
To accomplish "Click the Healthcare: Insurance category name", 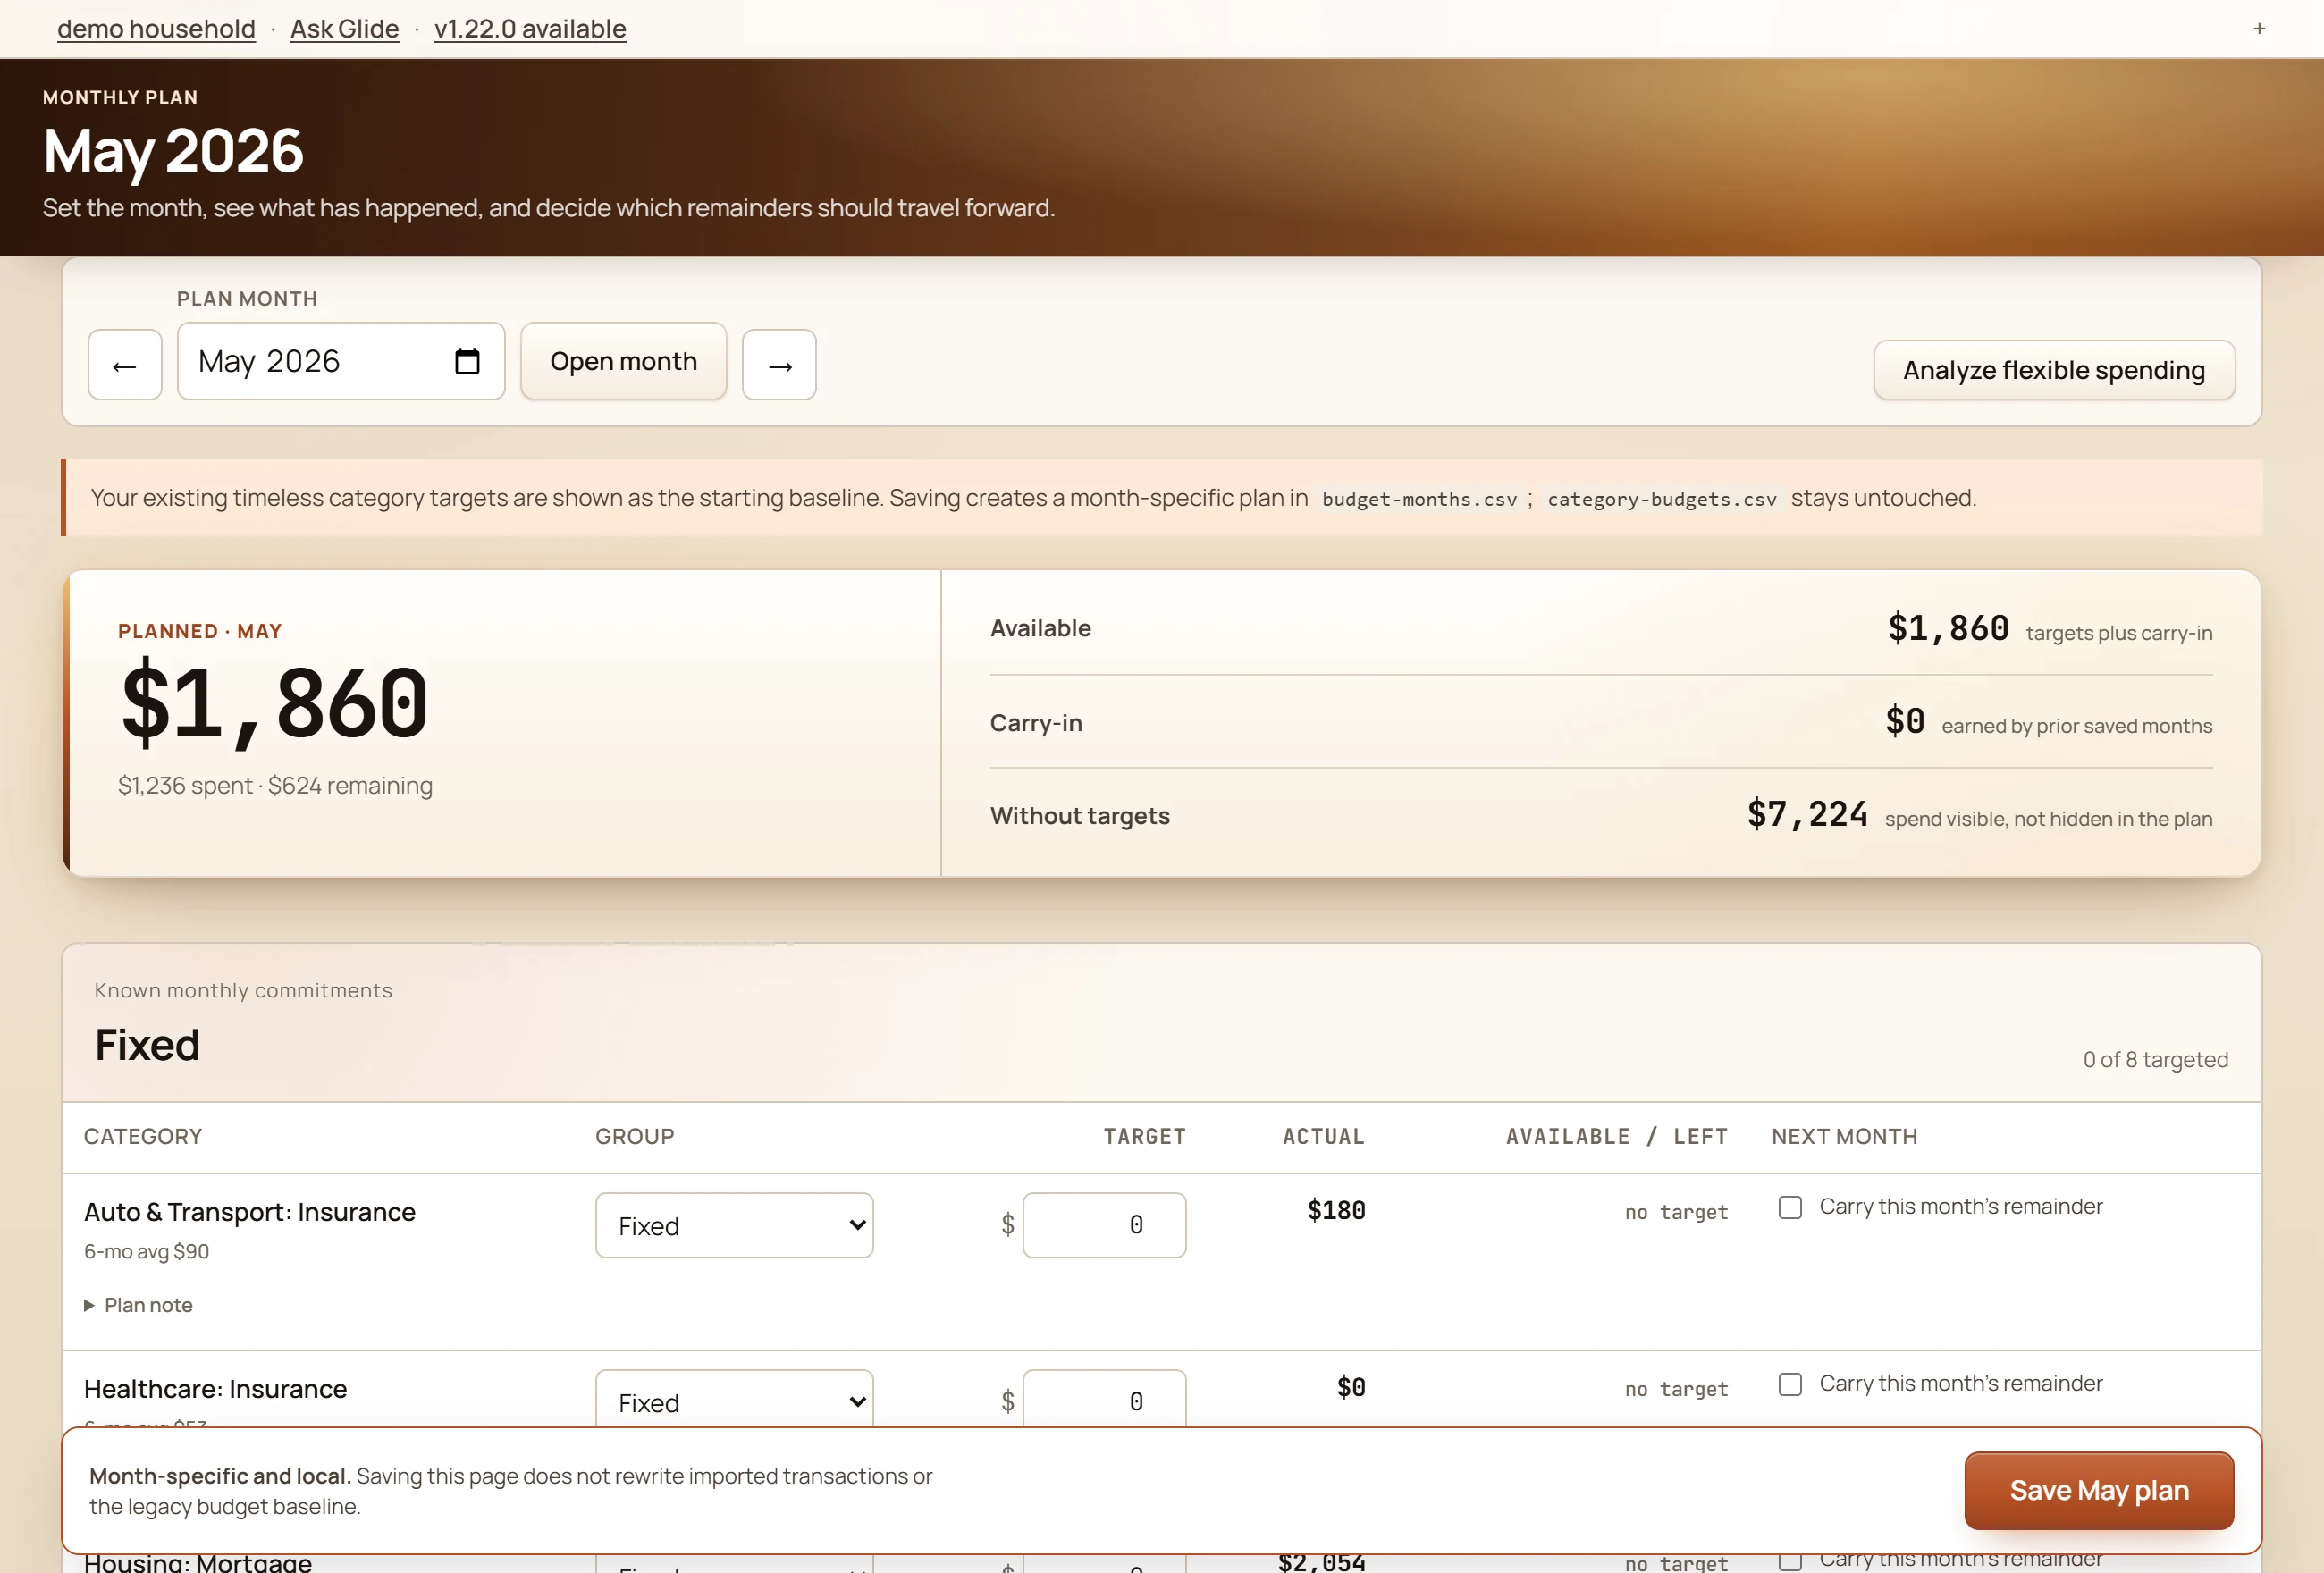I will tap(216, 1389).
